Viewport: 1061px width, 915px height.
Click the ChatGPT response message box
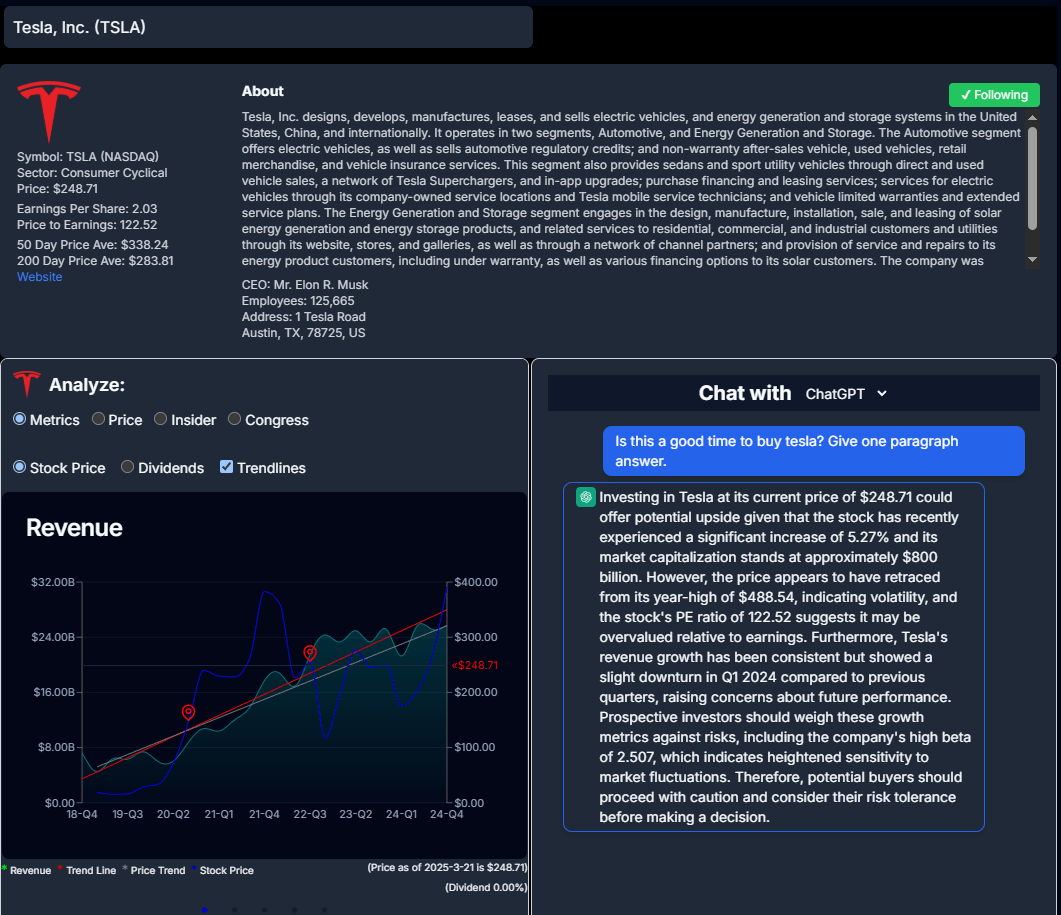point(773,656)
